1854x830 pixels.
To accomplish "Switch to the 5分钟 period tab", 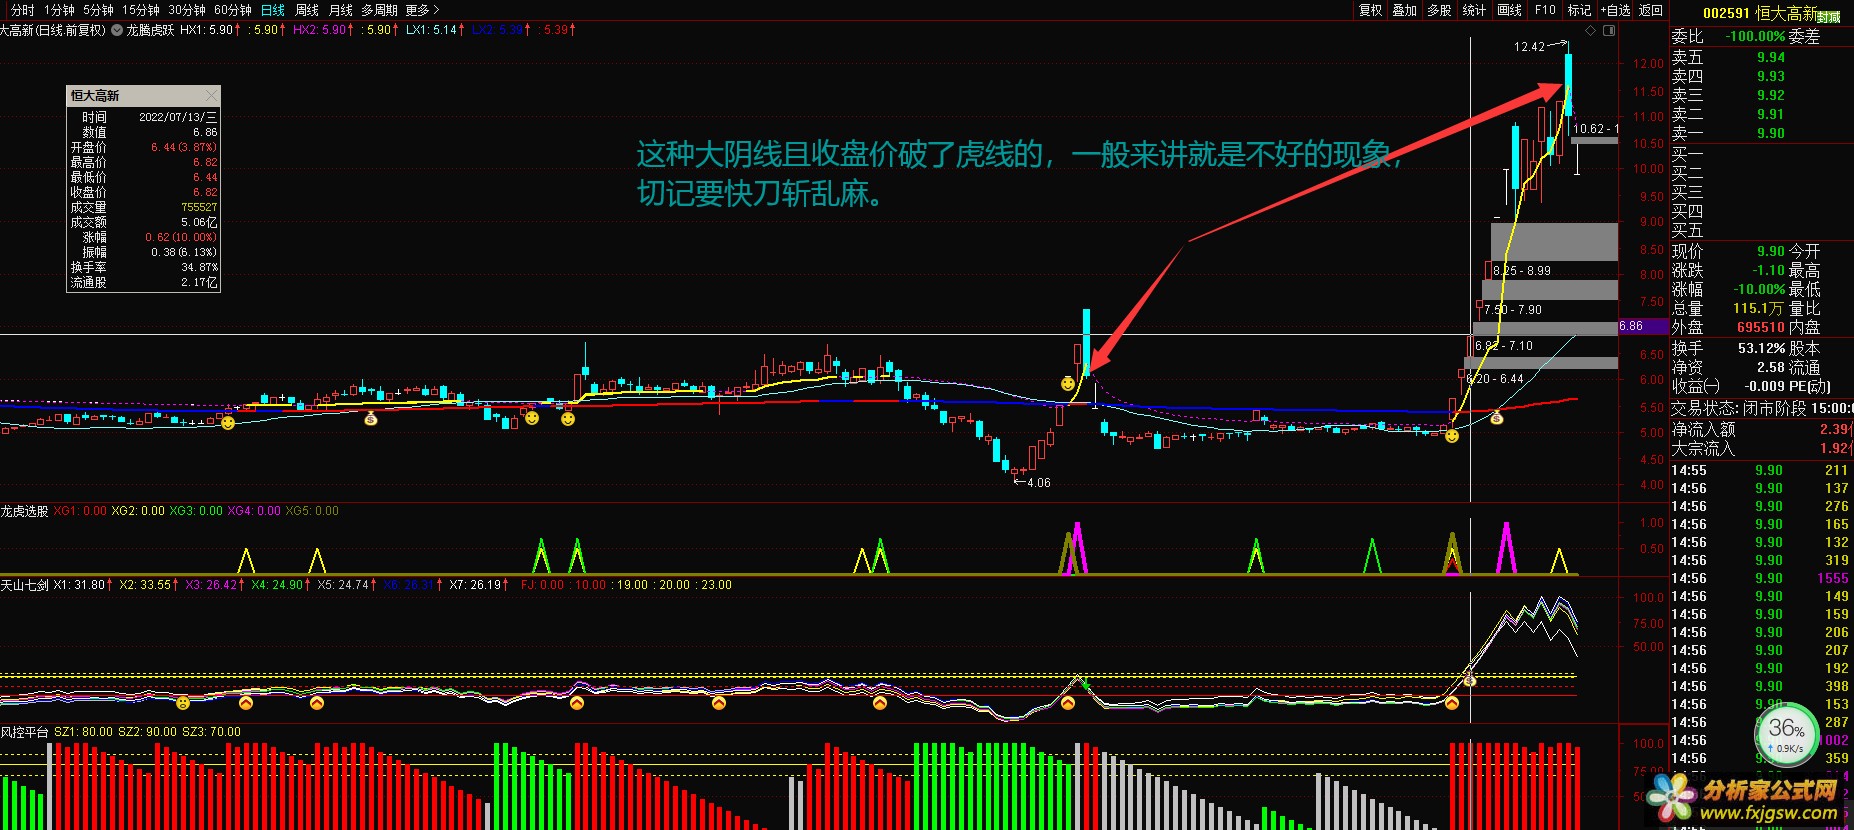I will [98, 10].
